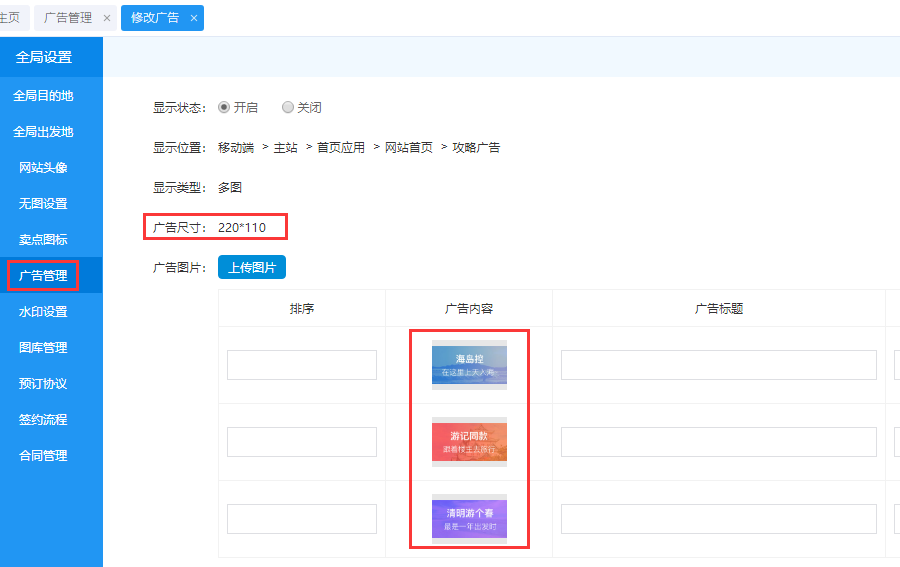Open 卖点图标 menu item

click(43, 240)
